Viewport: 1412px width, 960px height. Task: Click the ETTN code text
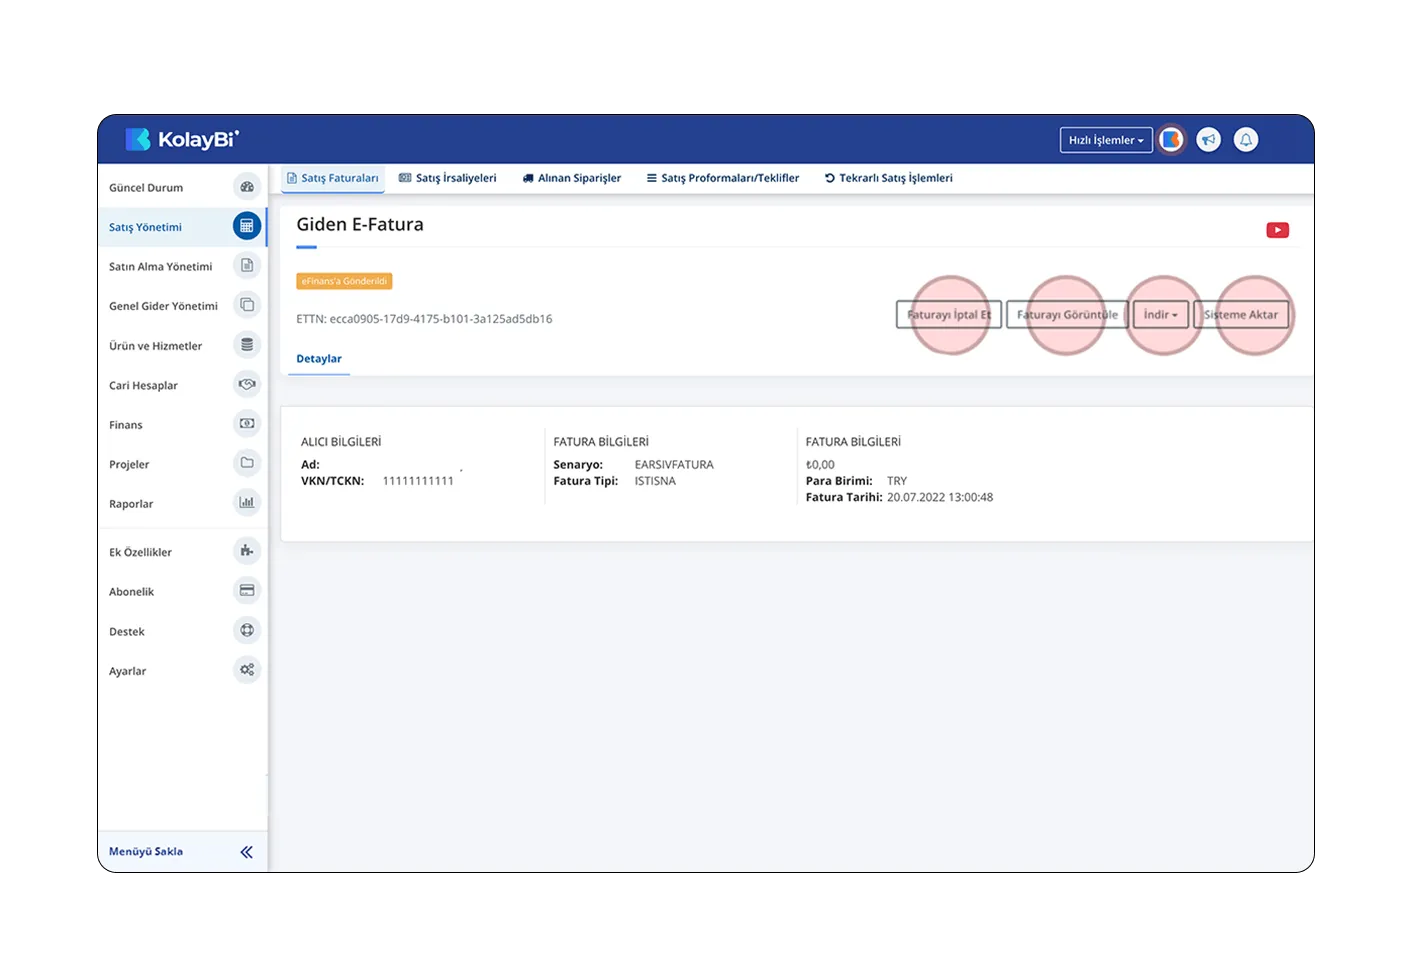pos(424,319)
